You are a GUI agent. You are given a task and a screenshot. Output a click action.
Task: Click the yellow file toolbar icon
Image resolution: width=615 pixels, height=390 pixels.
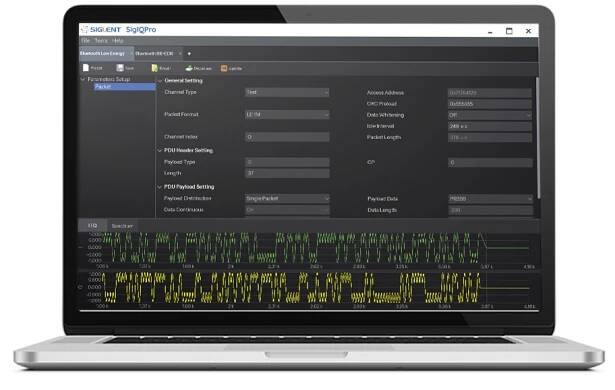(155, 68)
